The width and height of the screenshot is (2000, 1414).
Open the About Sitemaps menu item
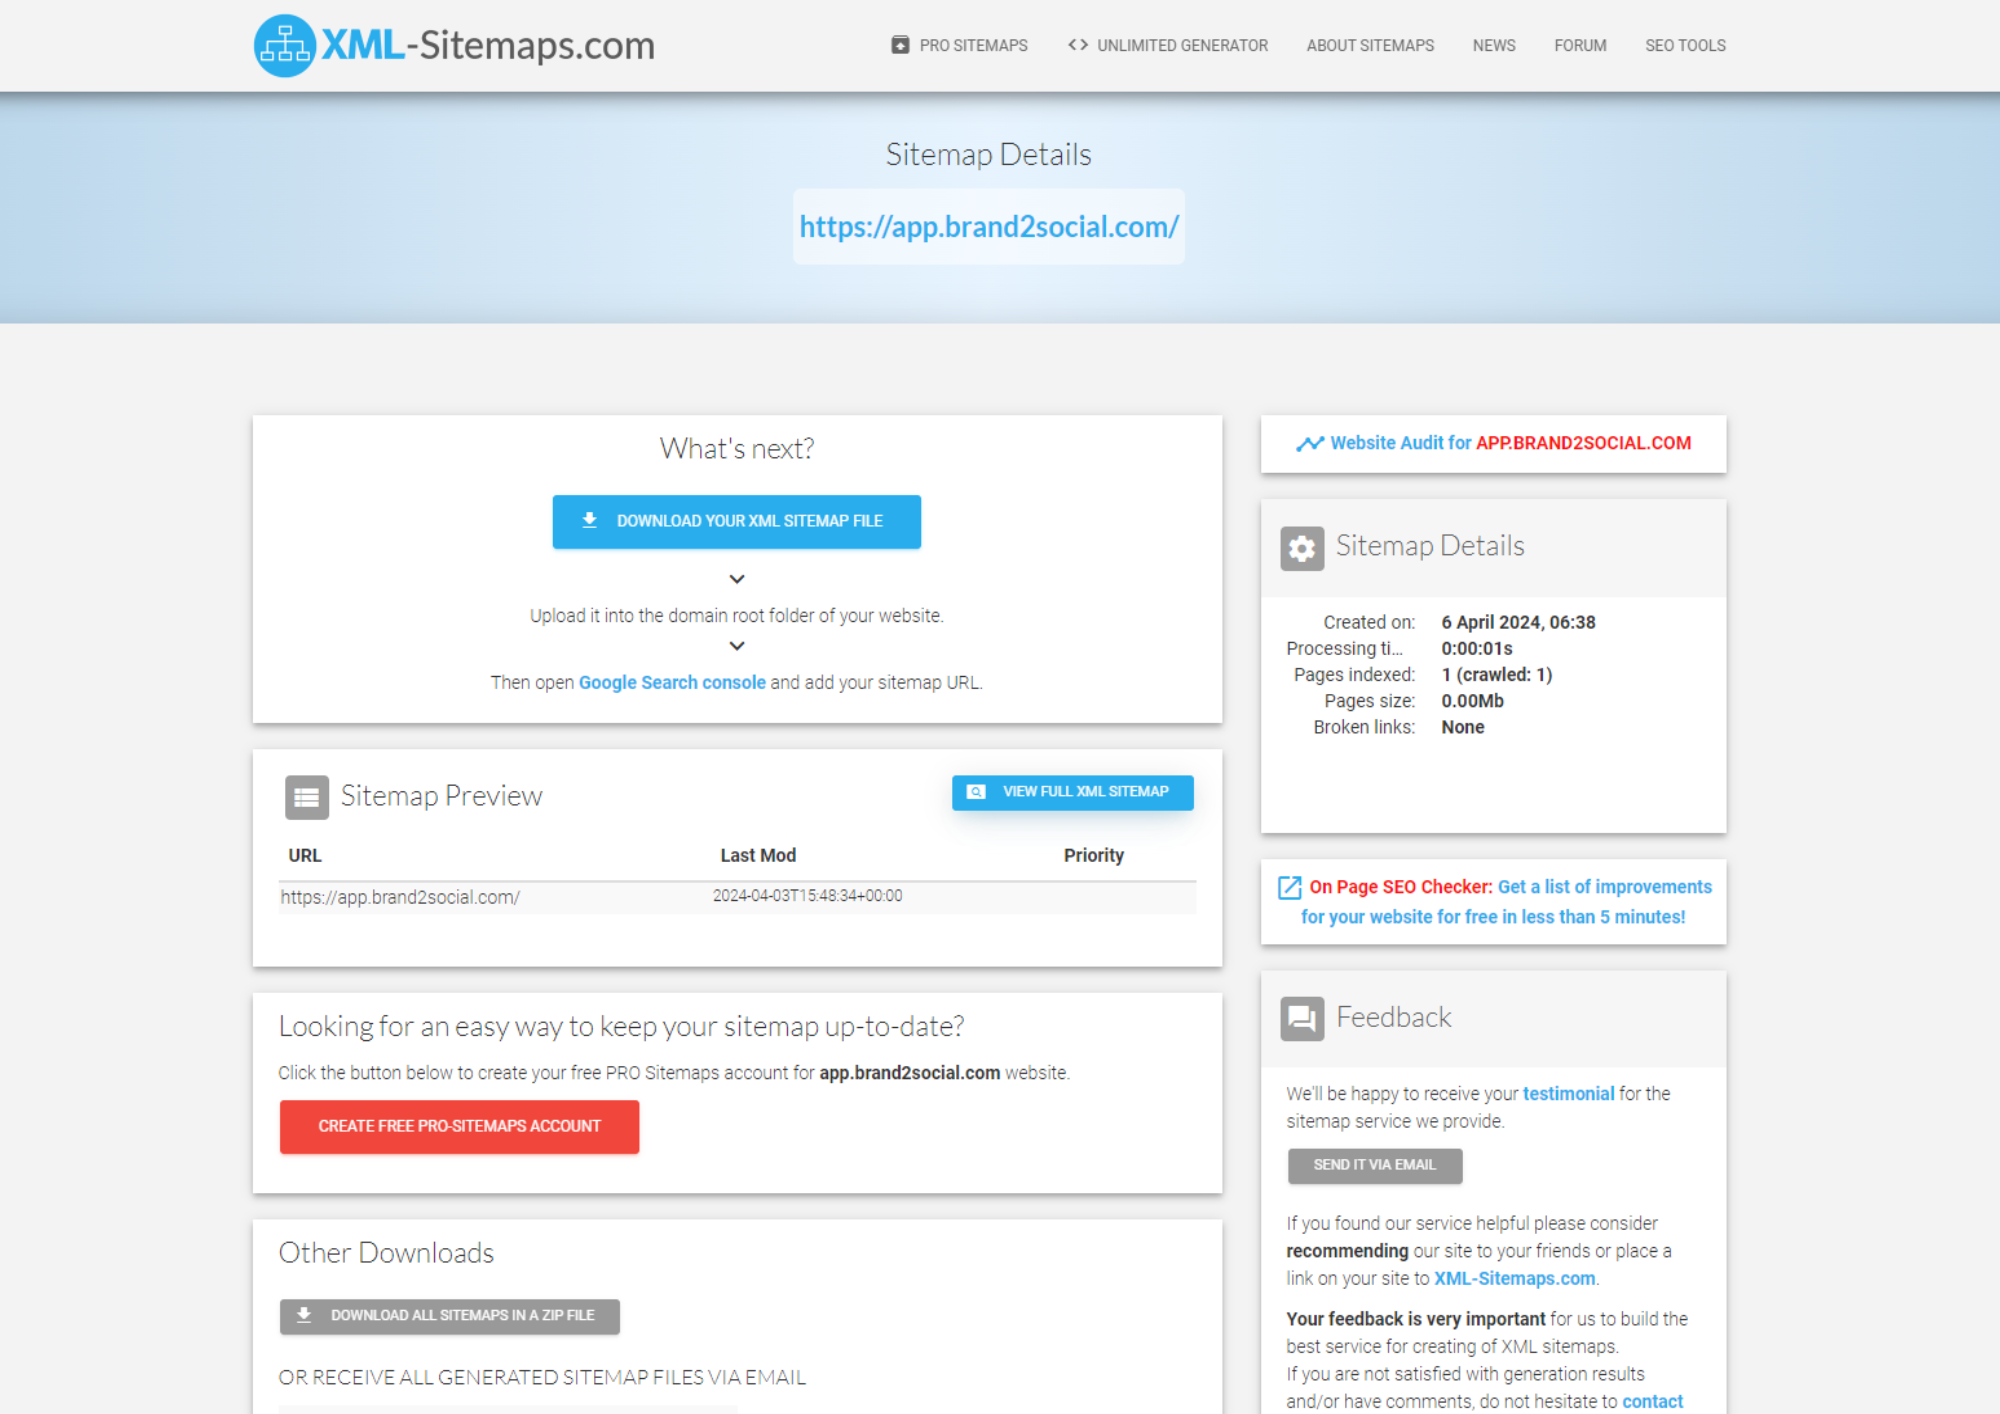point(1369,45)
